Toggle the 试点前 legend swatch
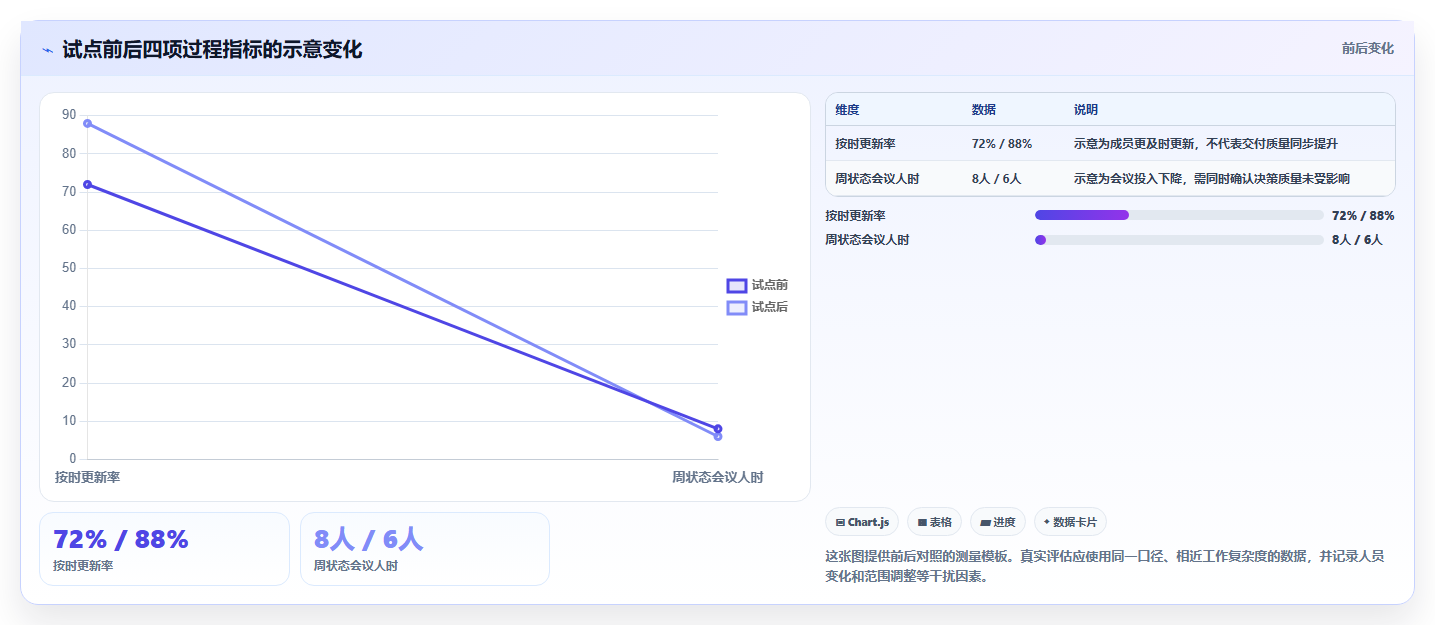This screenshot has width=1435, height=625. tap(736, 285)
